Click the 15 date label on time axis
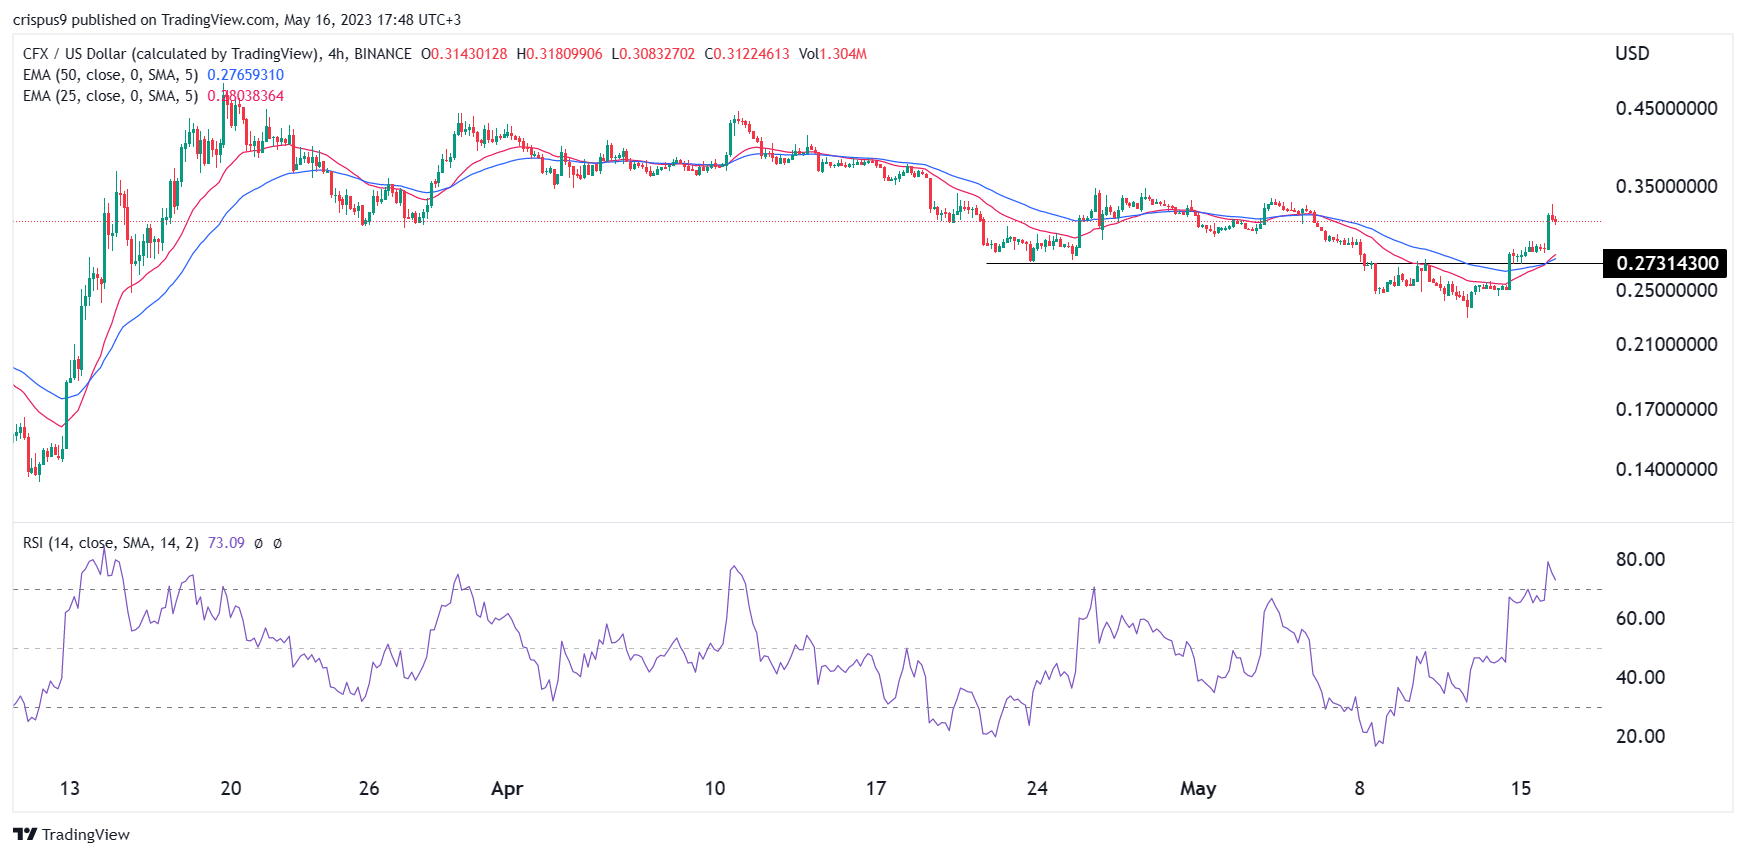 pos(1521,788)
